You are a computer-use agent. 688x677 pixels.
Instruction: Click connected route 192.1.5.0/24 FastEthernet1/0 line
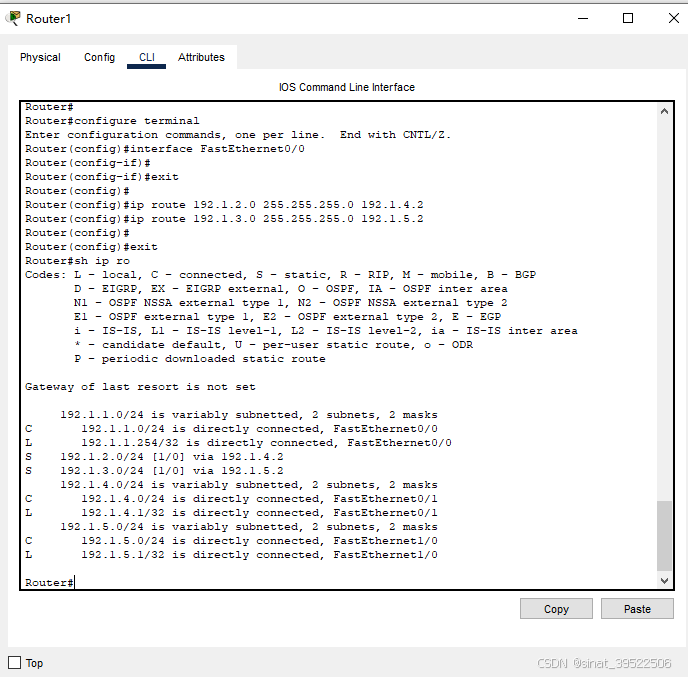[x=231, y=541]
